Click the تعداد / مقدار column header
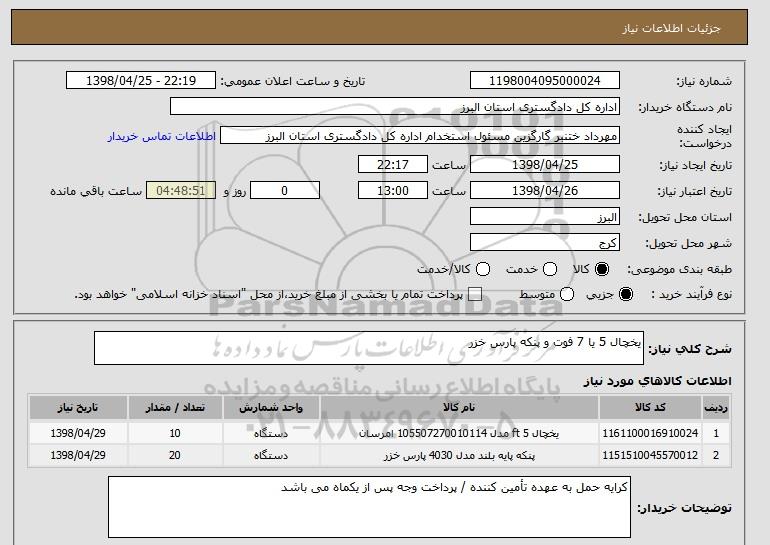Image resolution: width=770 pixels, height=545 pixels. 175,408
